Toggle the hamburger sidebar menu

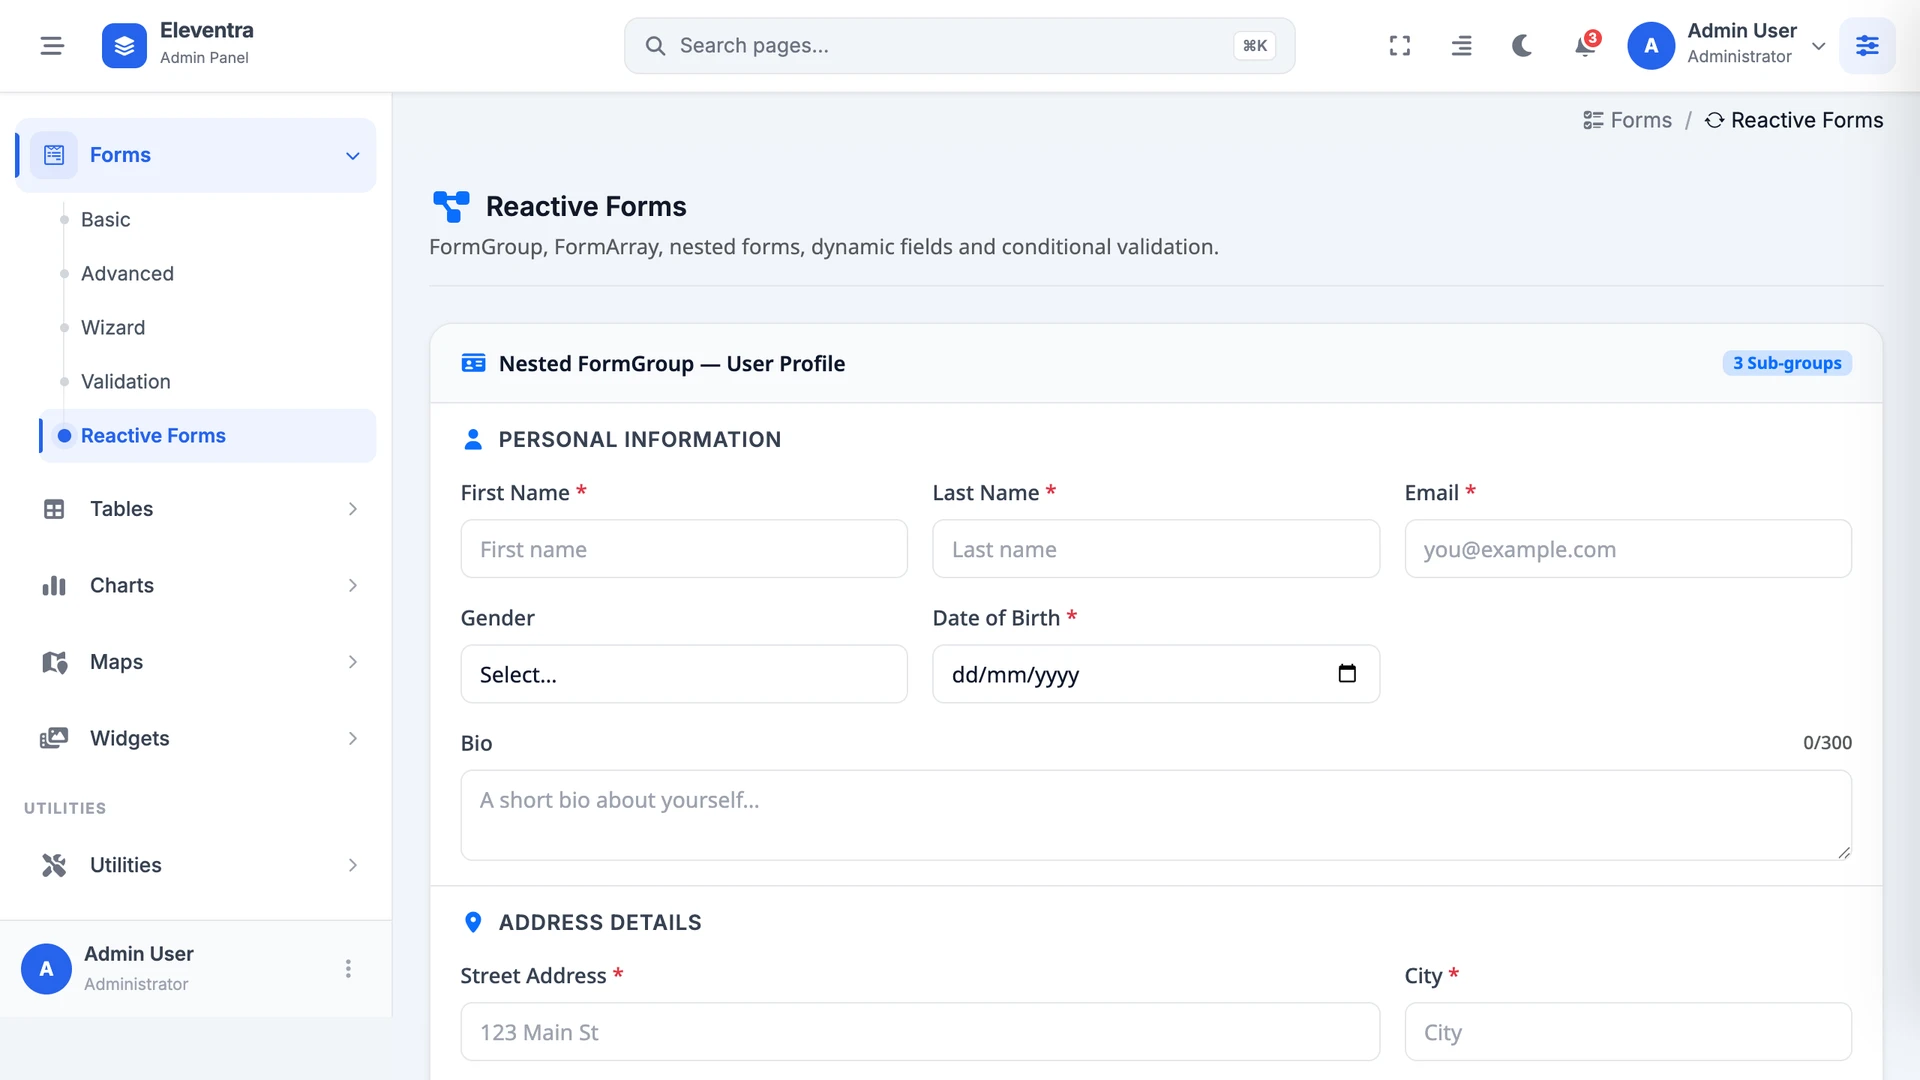tap(52, 46)
